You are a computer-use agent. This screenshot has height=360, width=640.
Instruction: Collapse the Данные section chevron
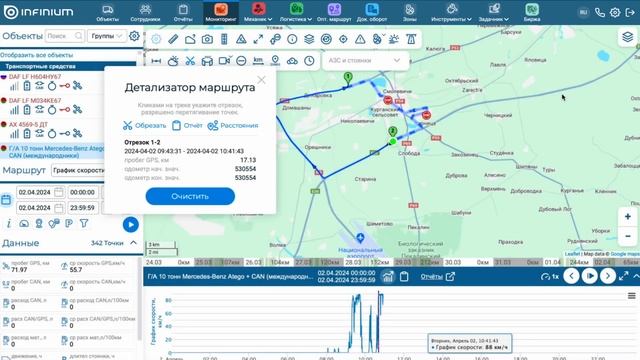click(x=133, y=243)
